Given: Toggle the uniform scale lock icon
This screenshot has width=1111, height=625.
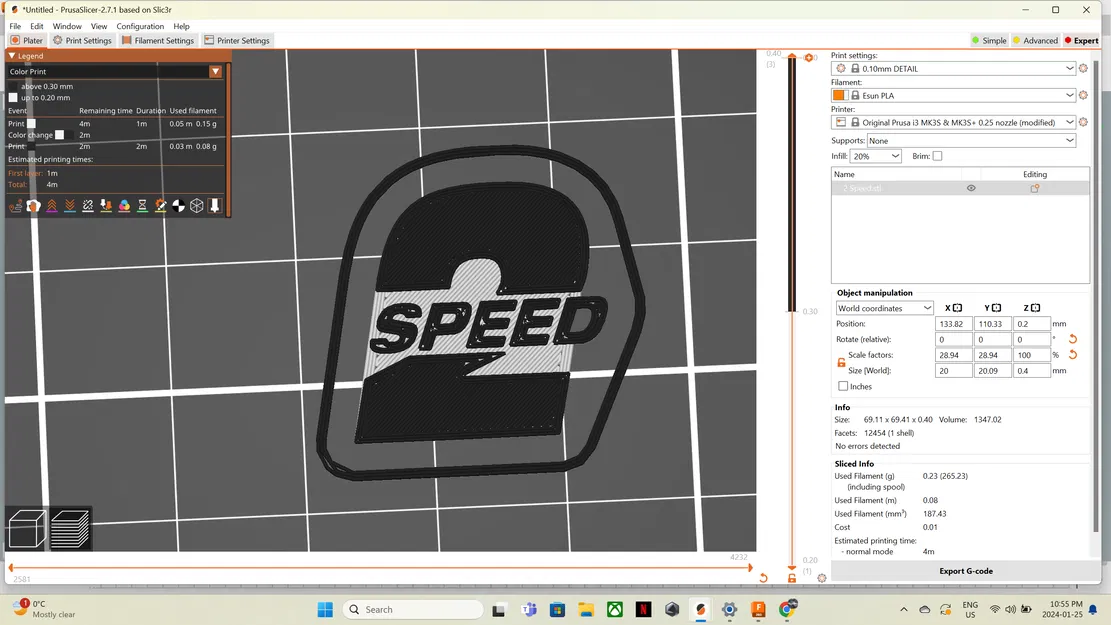Looking at the screenshot, I should pos(841,363).
